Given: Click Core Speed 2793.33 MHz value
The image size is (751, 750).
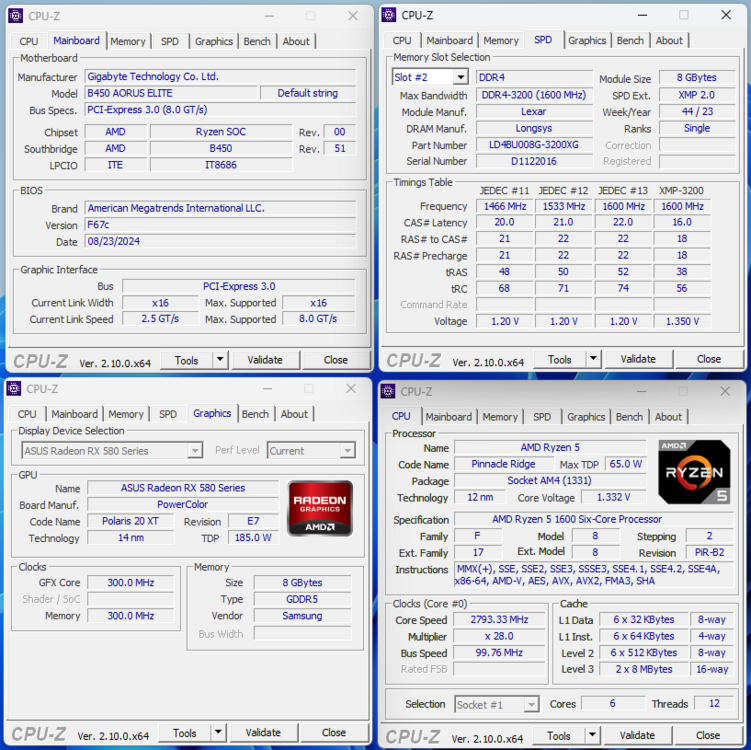Looking at the screenshot, I should (x=499, y=620).
